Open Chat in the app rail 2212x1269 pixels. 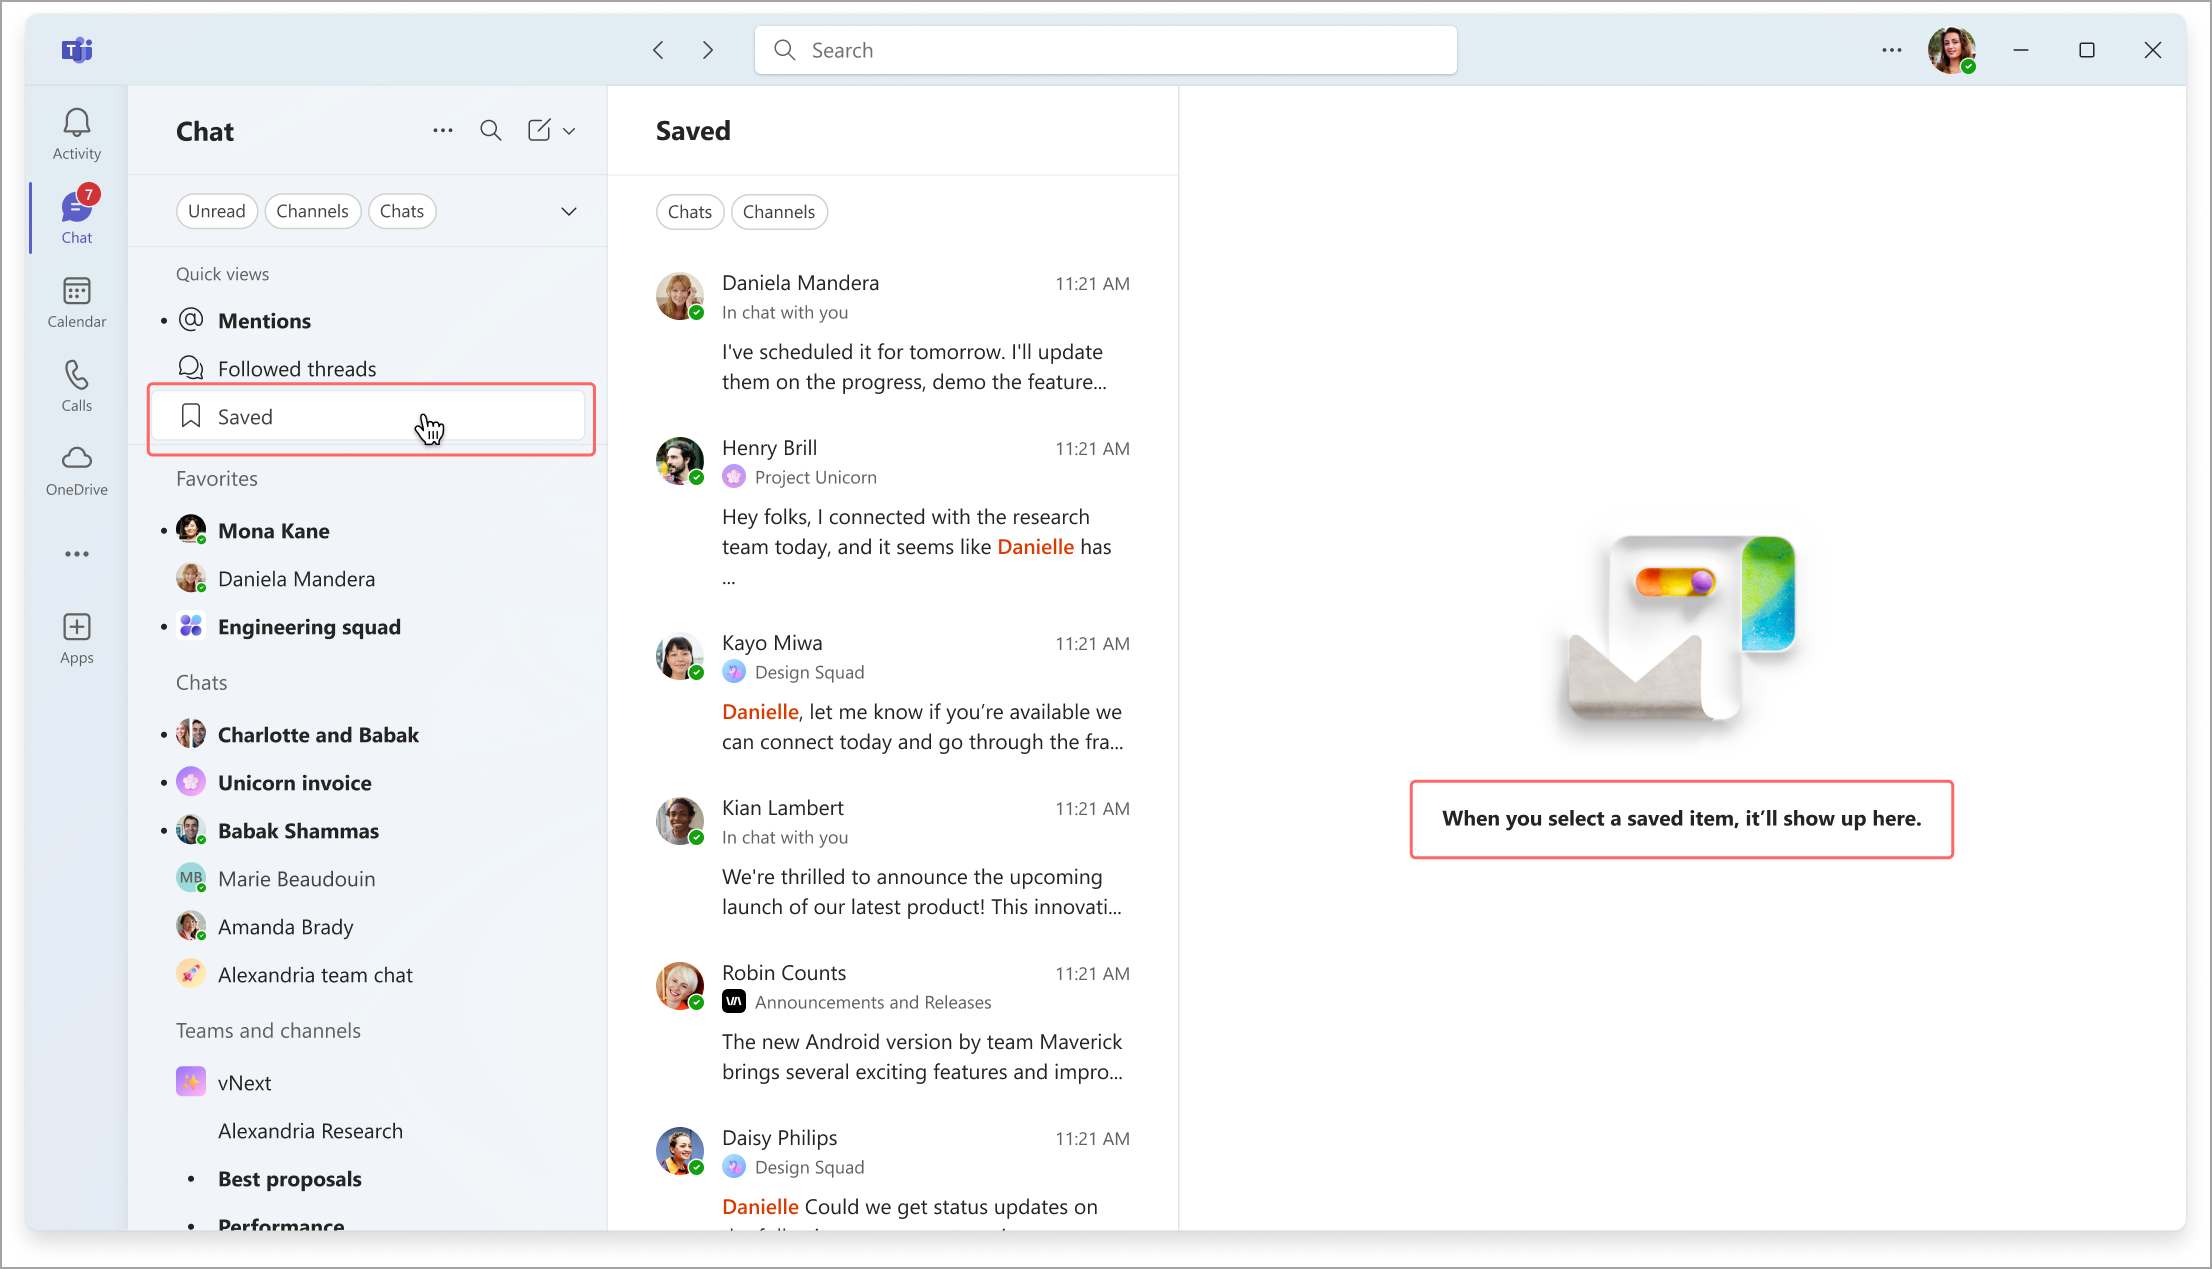[x=77, y=217]
